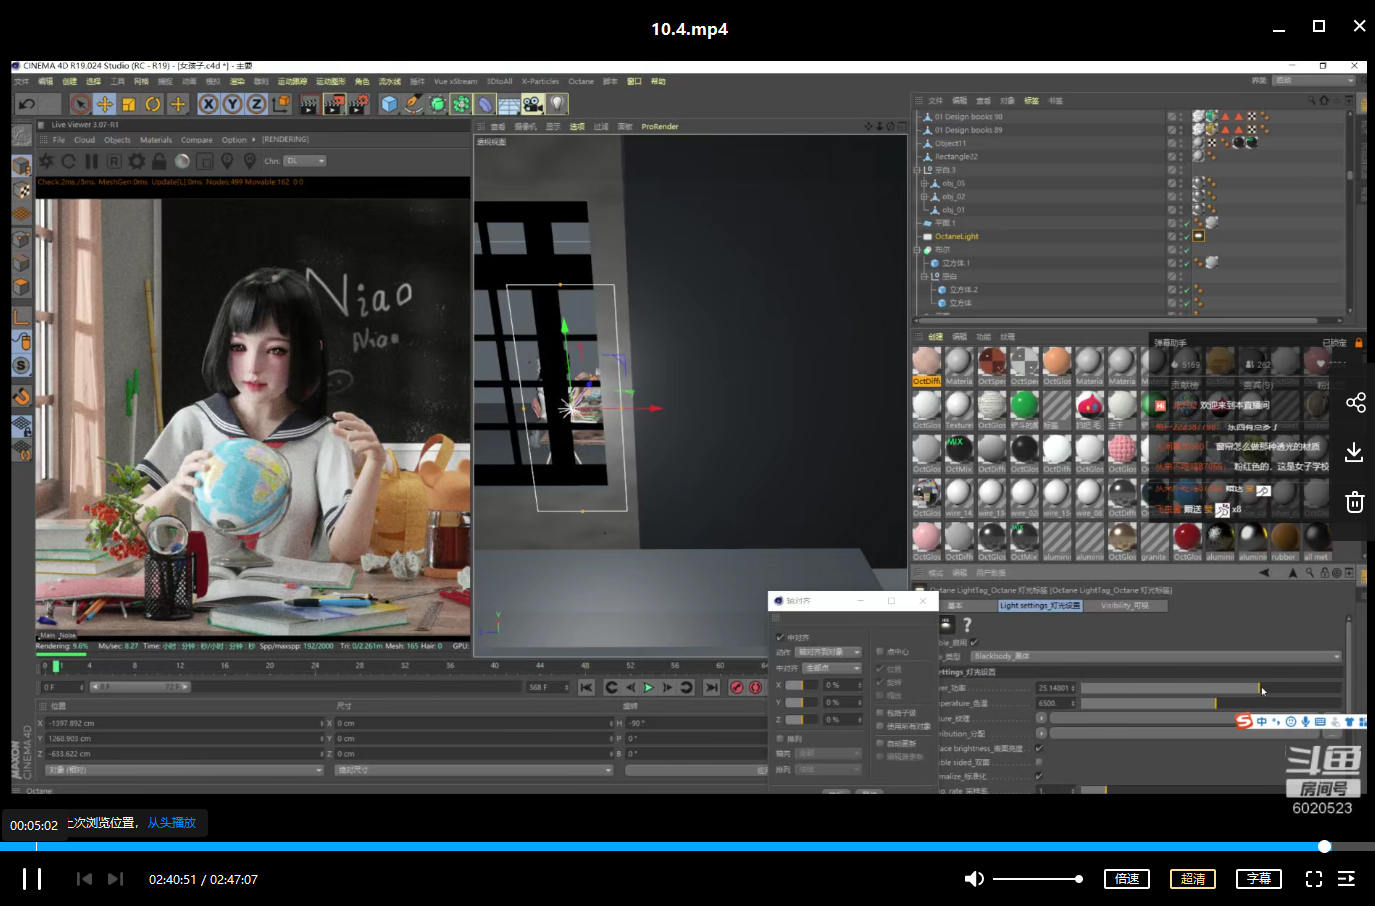1375x906 pixels.
Task: Toggle the X axis lock button
Action: click(x=208, y=104)
